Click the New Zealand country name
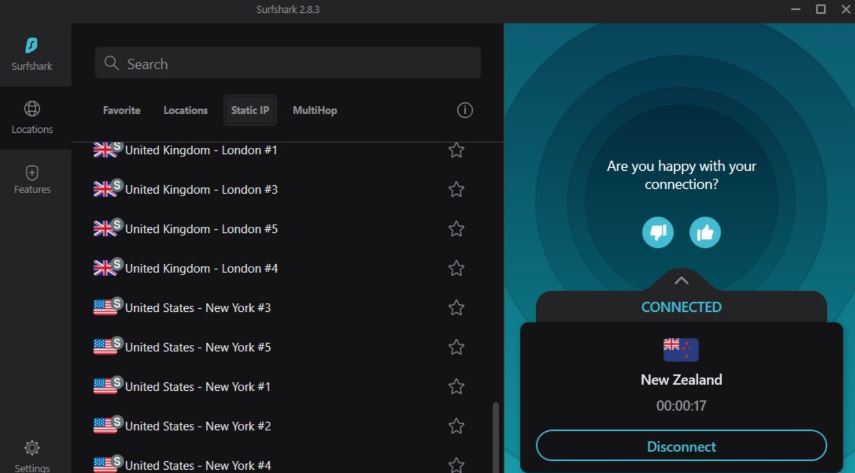Viewport: 855px width, 473px height. (681, 380)
